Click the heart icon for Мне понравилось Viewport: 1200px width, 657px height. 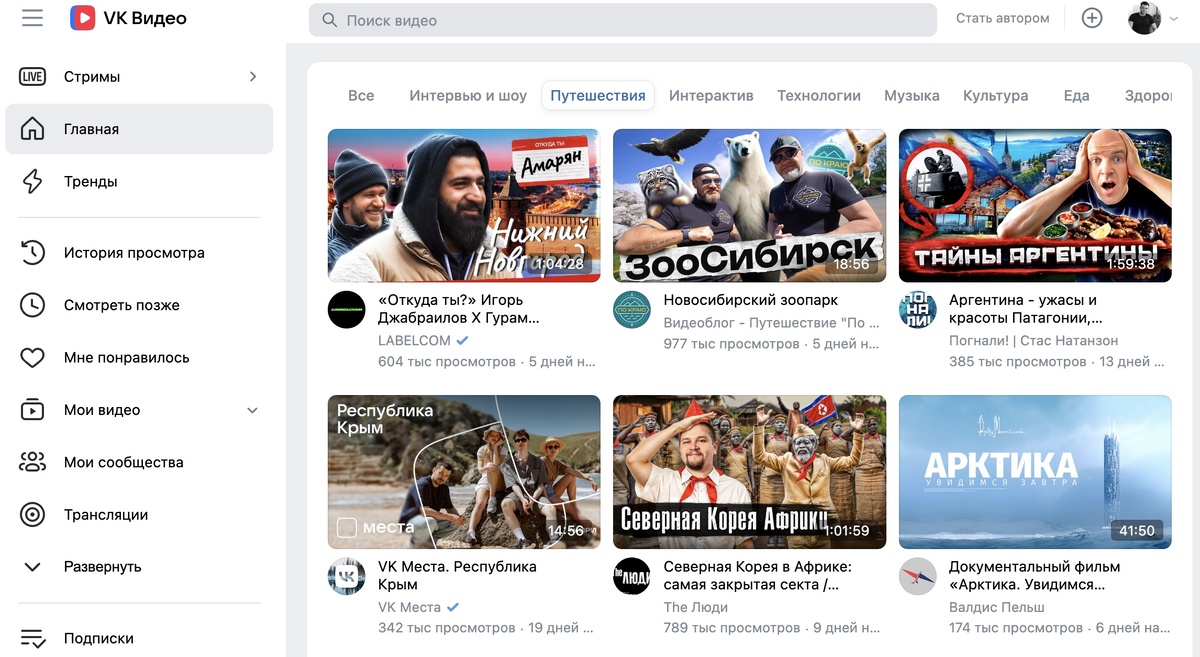tap(33, 358)
